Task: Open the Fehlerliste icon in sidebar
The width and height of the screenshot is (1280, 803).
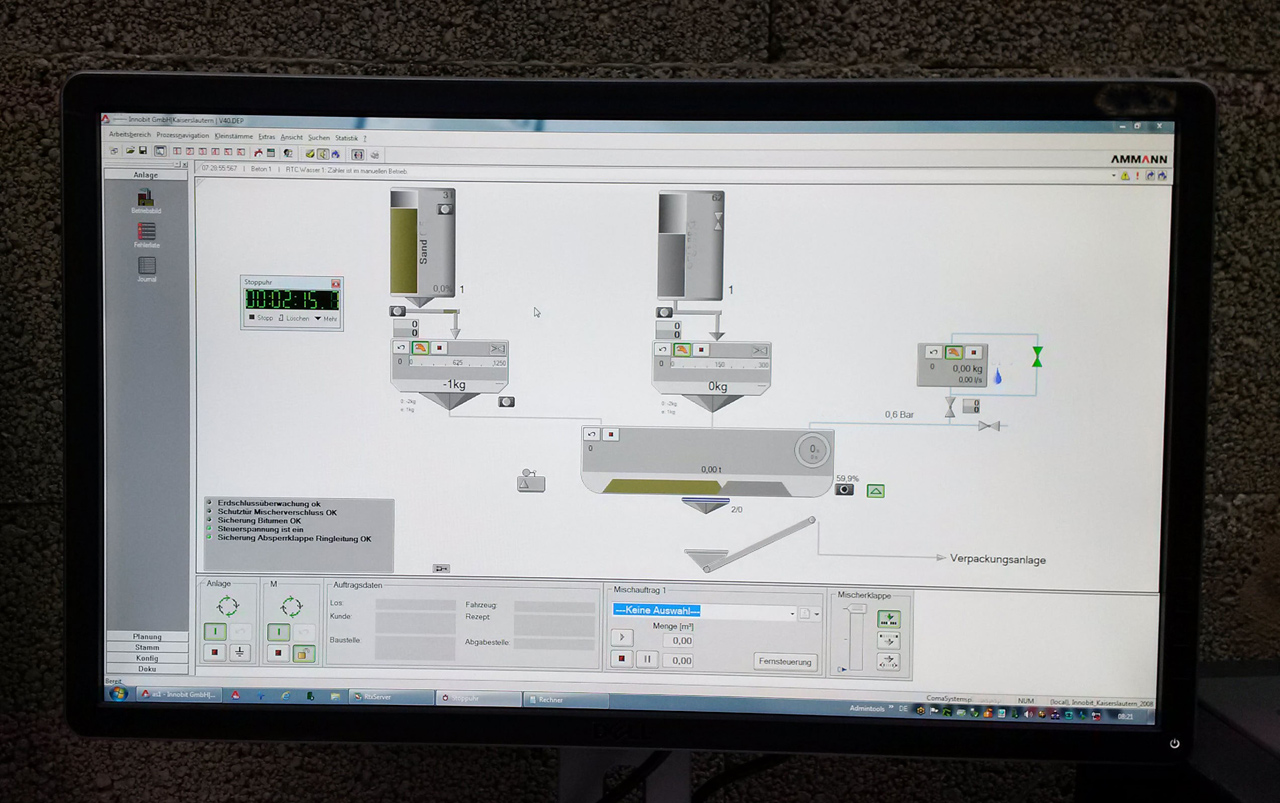Action: [x=146, y=235]
